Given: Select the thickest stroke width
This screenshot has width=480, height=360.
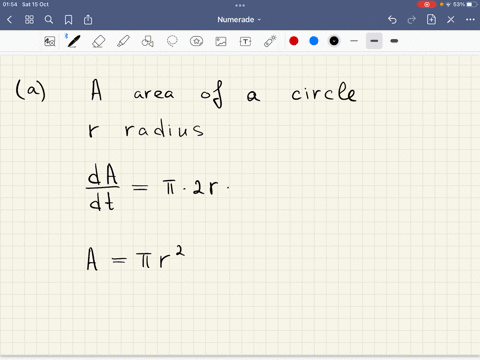Looking at the screenshot, I should click(394, 41).
